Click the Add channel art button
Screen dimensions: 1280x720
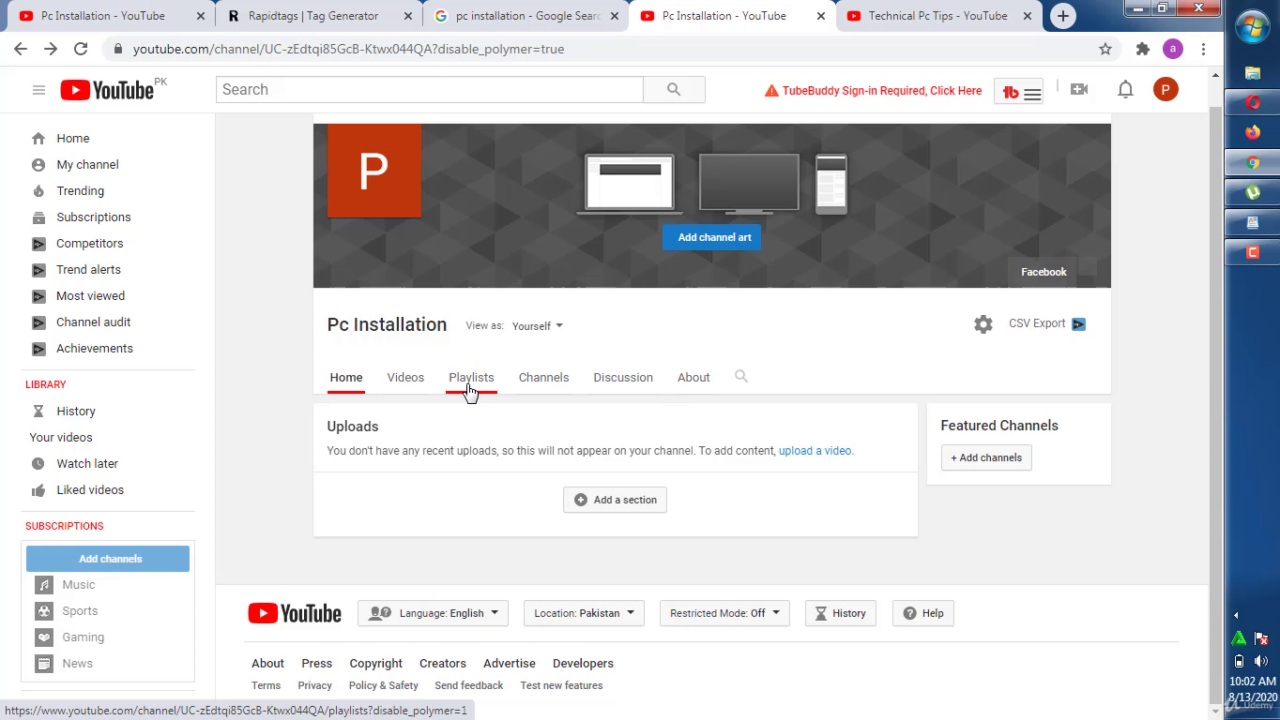click(714, 237)
